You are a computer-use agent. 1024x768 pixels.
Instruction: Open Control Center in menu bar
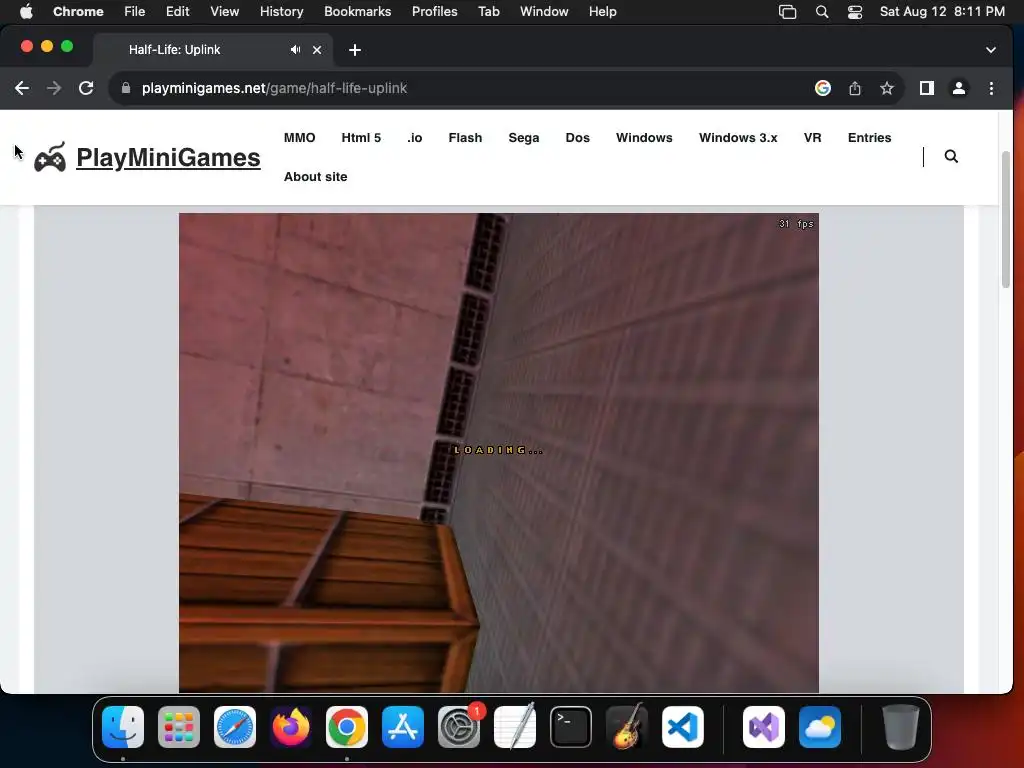855,12
